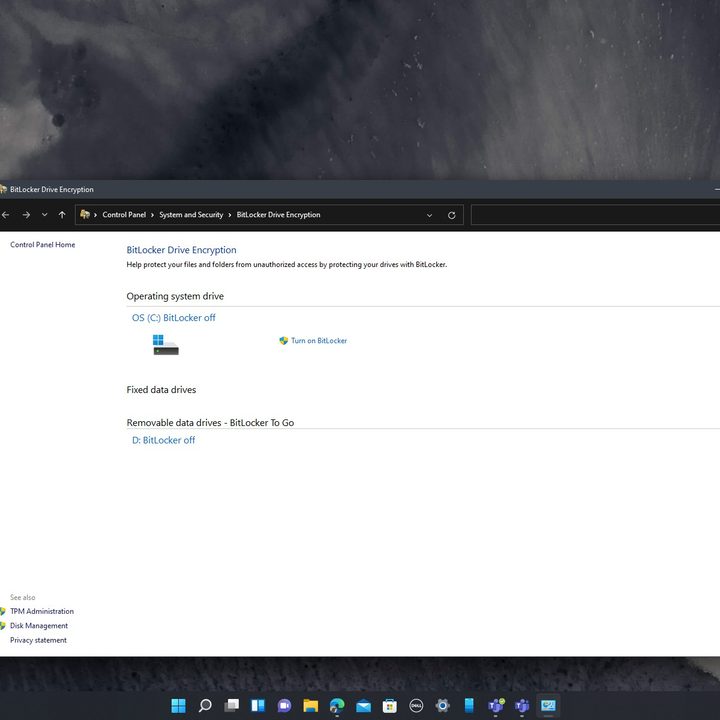
Task: Launch the Dell app
Action: pyautogui.click(x=416, y=705)
